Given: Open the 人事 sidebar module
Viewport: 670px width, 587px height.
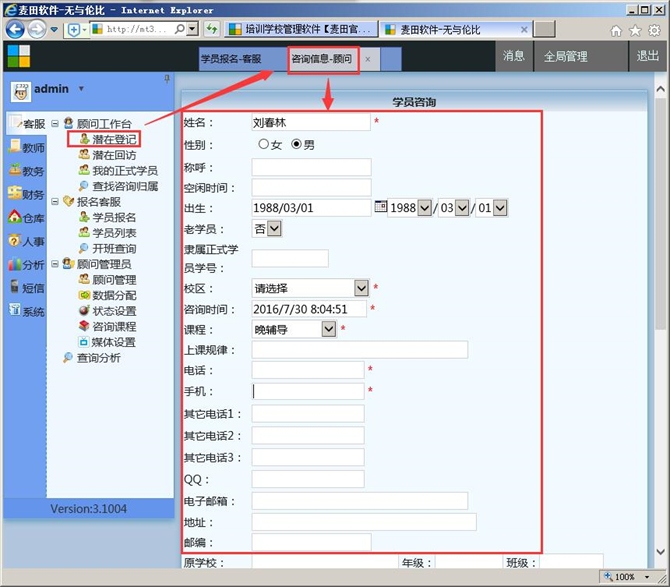Looking at the screenshot, I should 27,241.
